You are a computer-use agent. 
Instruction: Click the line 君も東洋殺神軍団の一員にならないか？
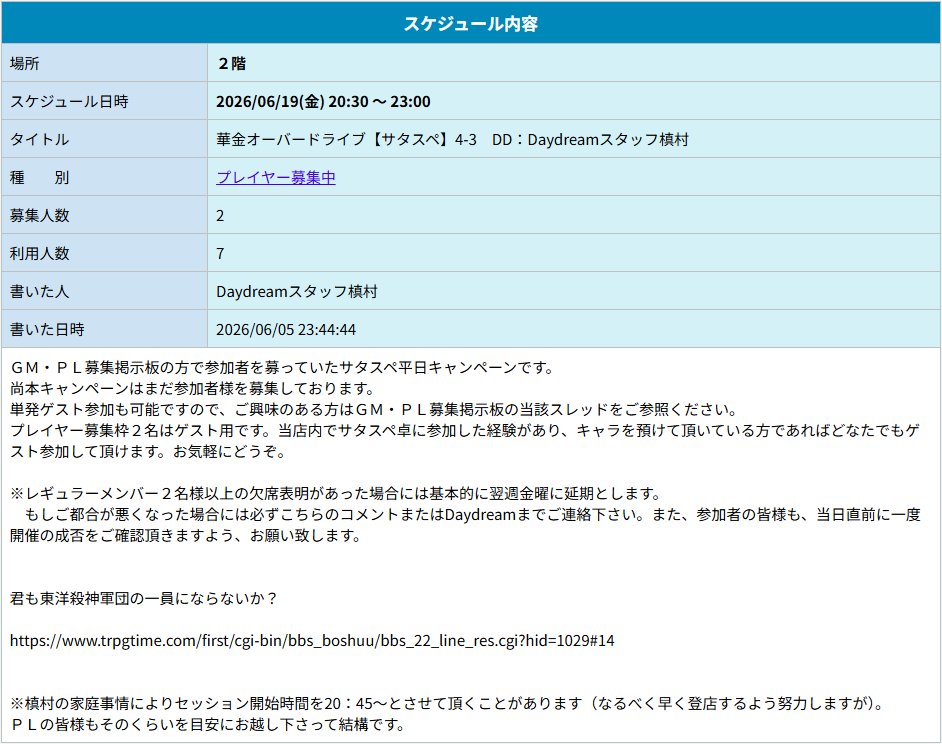(x=144, y=598)
